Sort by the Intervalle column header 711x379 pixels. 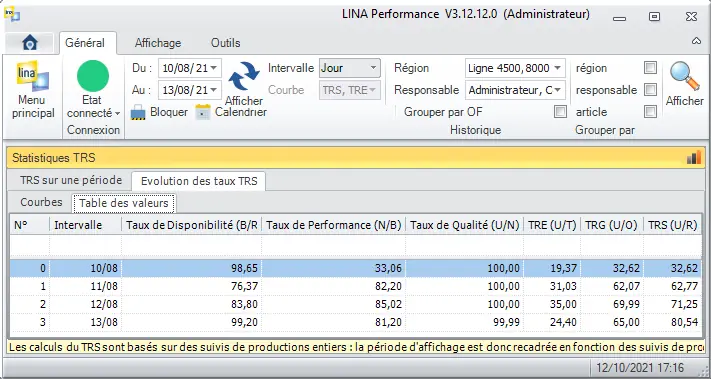(x=85, y=225)
